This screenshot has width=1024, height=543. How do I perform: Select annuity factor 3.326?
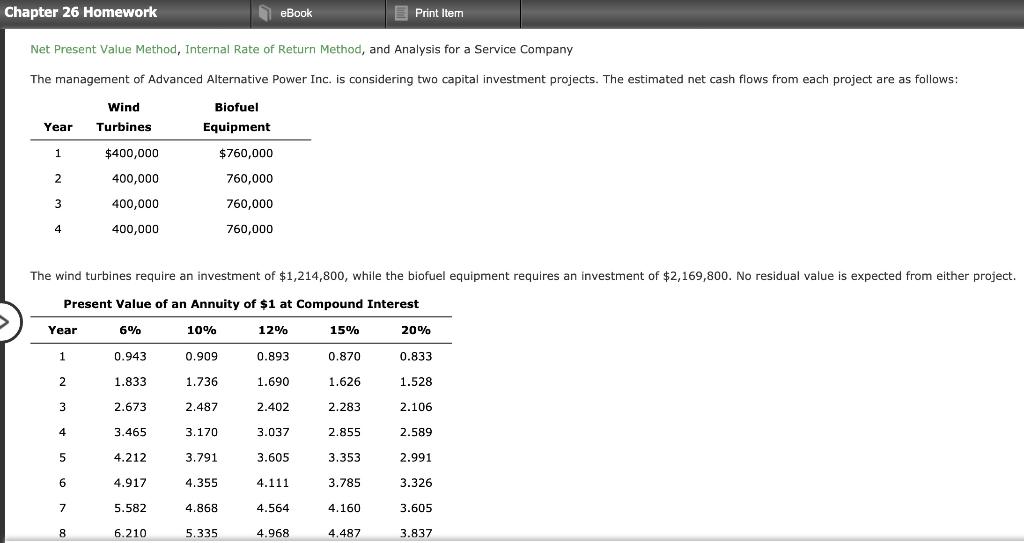pyautogui.click(x=415, y=484)
